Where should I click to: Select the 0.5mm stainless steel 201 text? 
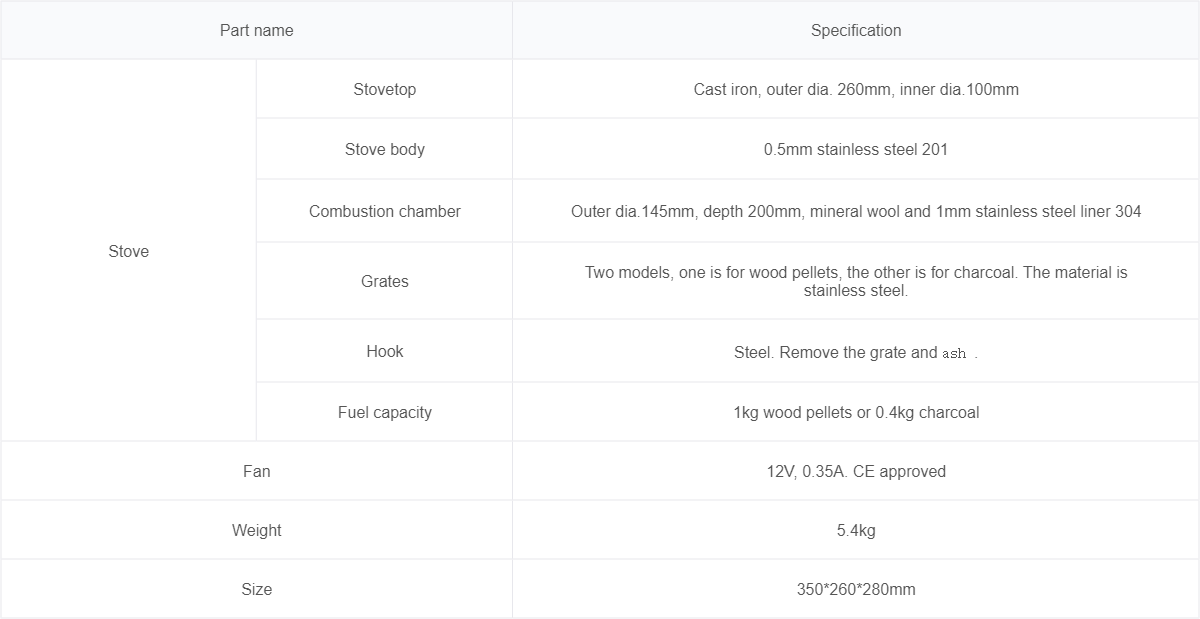(x=856, y=149)
